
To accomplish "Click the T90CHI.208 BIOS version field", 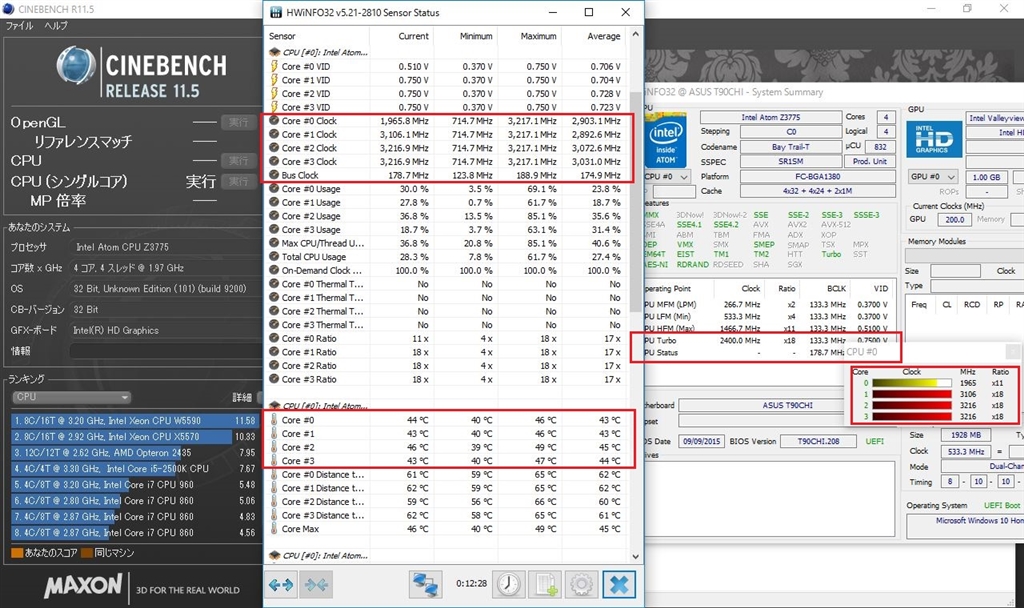I will [x=818, y=441].
